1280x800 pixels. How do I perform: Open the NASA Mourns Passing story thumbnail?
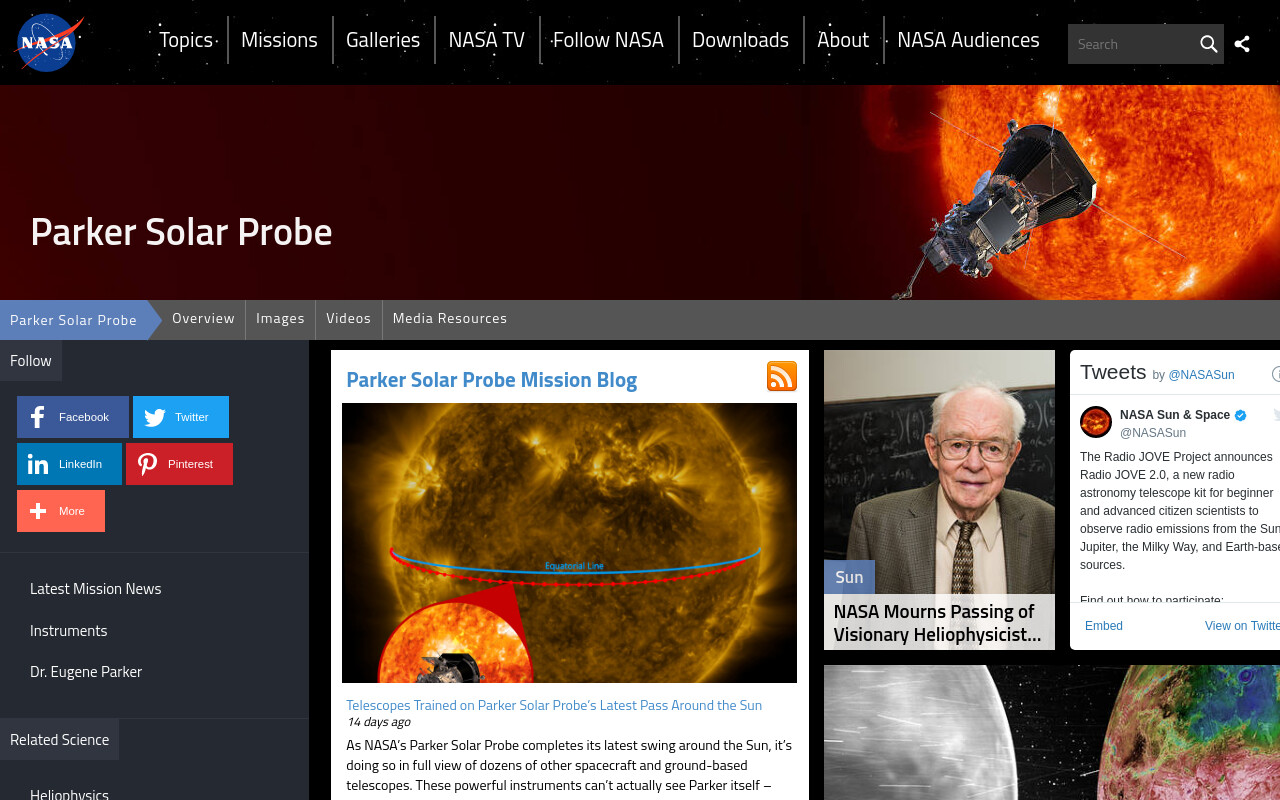tap(939, 499)
